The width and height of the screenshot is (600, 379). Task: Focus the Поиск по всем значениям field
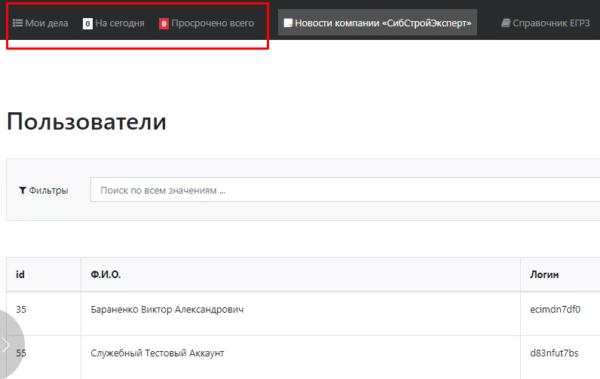pos(345,190)
